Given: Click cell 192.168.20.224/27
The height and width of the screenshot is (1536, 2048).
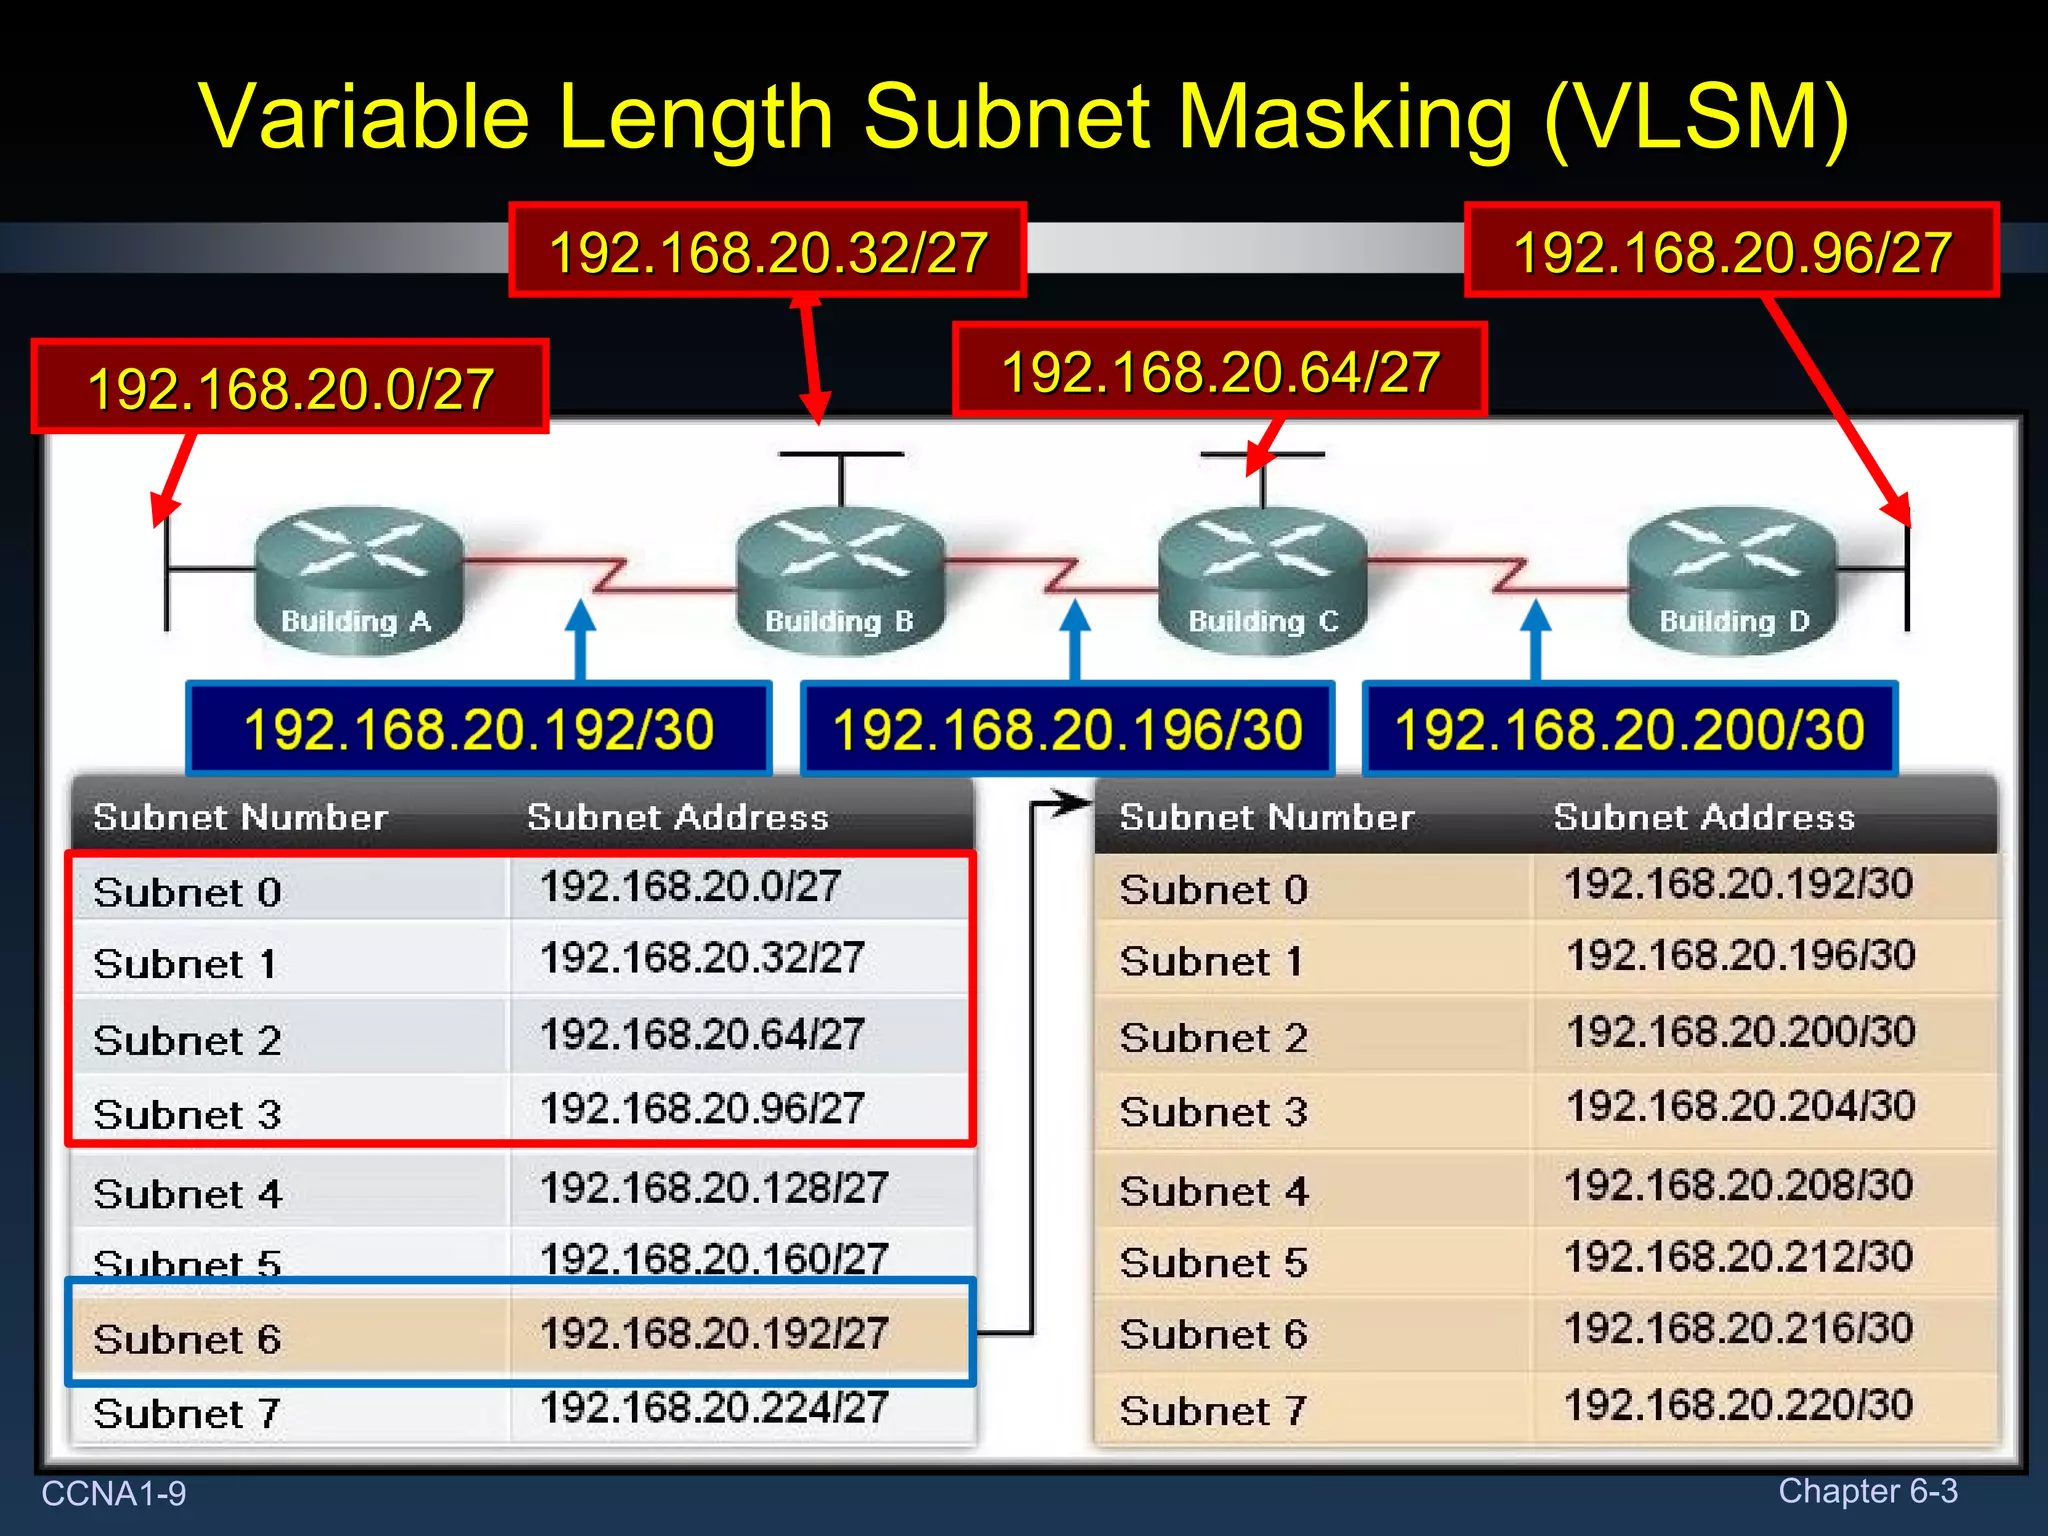Looking at the screenshot, I should (714, 1407).
